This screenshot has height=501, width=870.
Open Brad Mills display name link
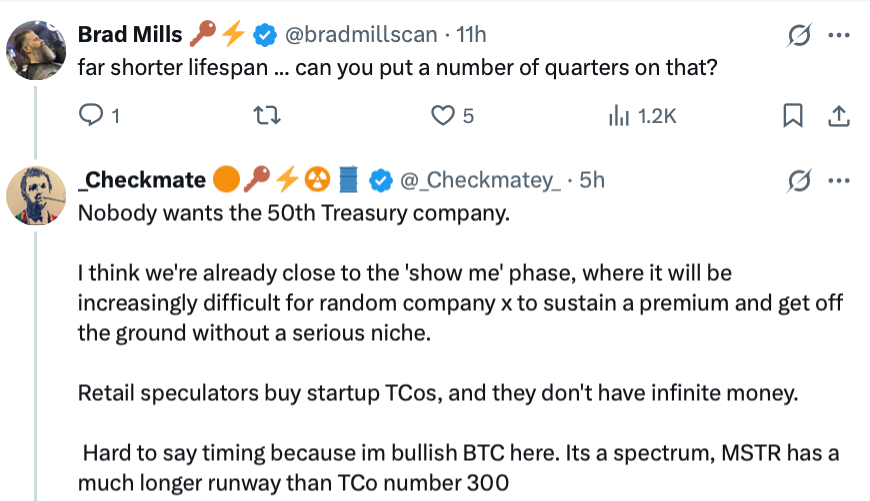tap(129, 35)
